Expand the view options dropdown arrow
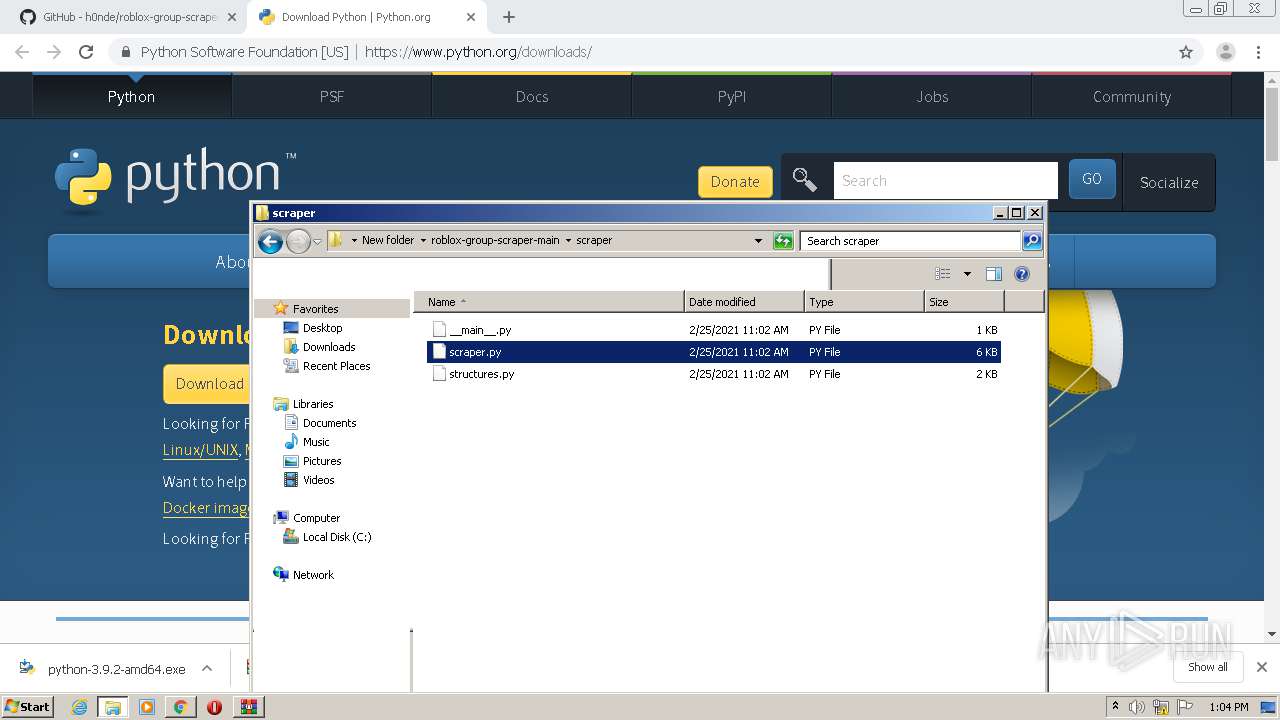This screenshot has width=1280, height=720. (967, 274)
